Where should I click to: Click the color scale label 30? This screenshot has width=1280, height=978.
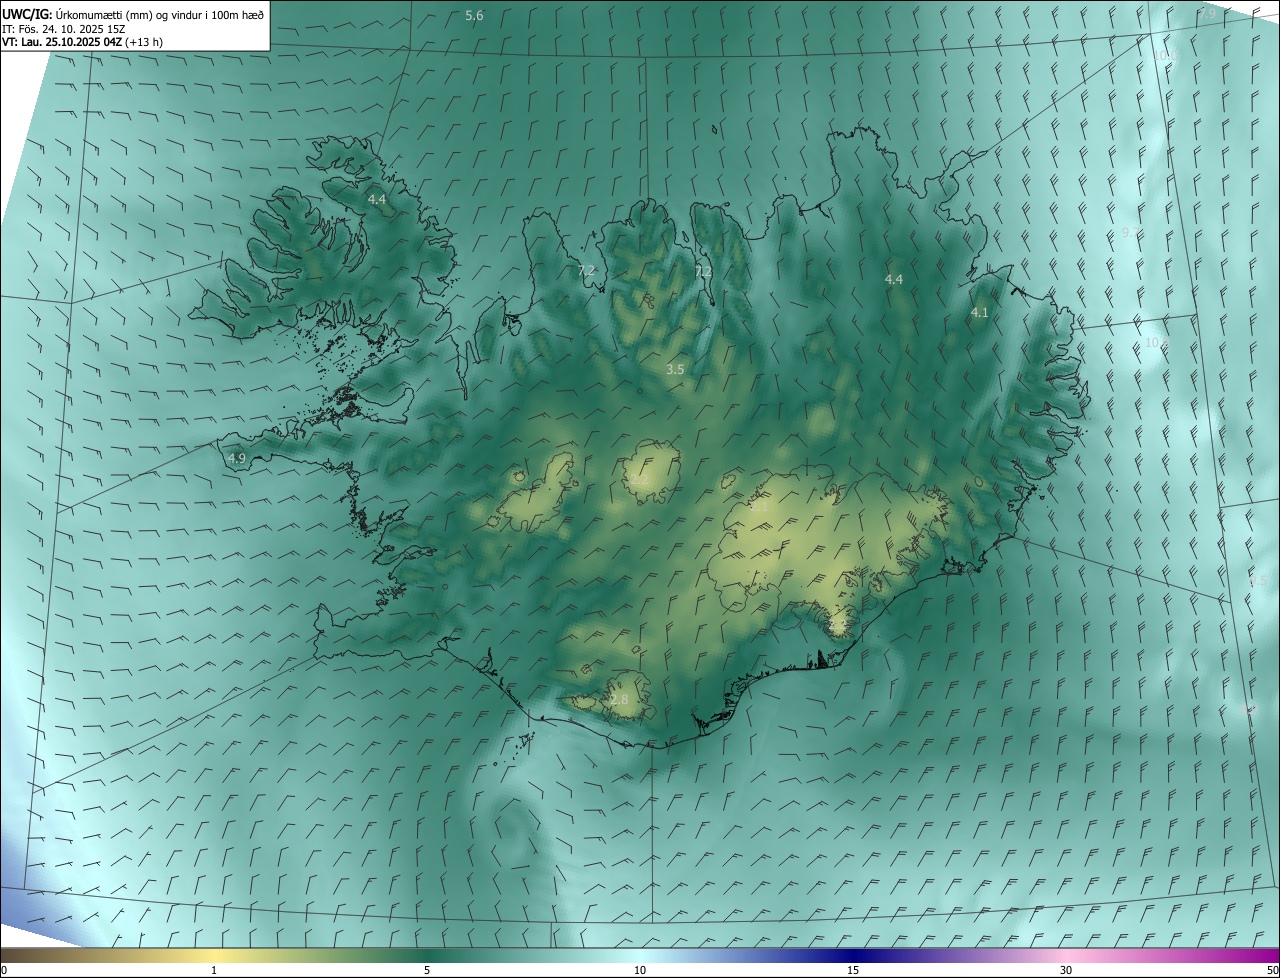[x=1066, y=971]
